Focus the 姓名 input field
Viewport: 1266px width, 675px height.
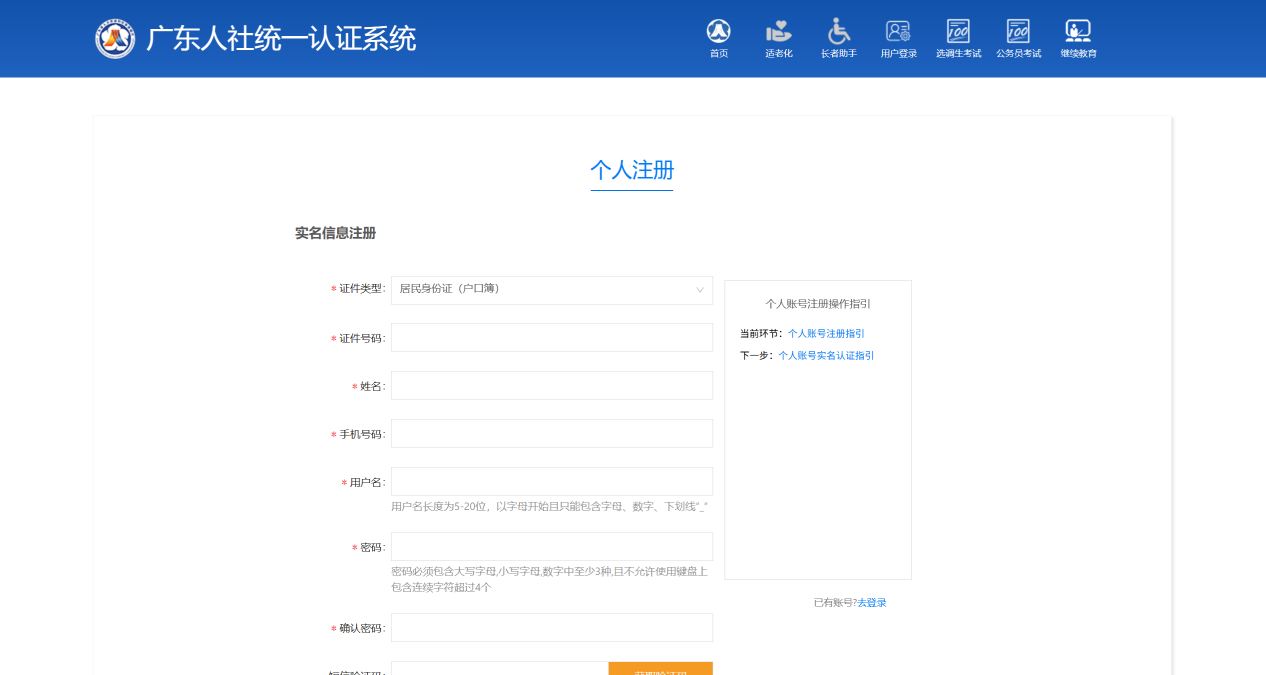tap(552, 386)
